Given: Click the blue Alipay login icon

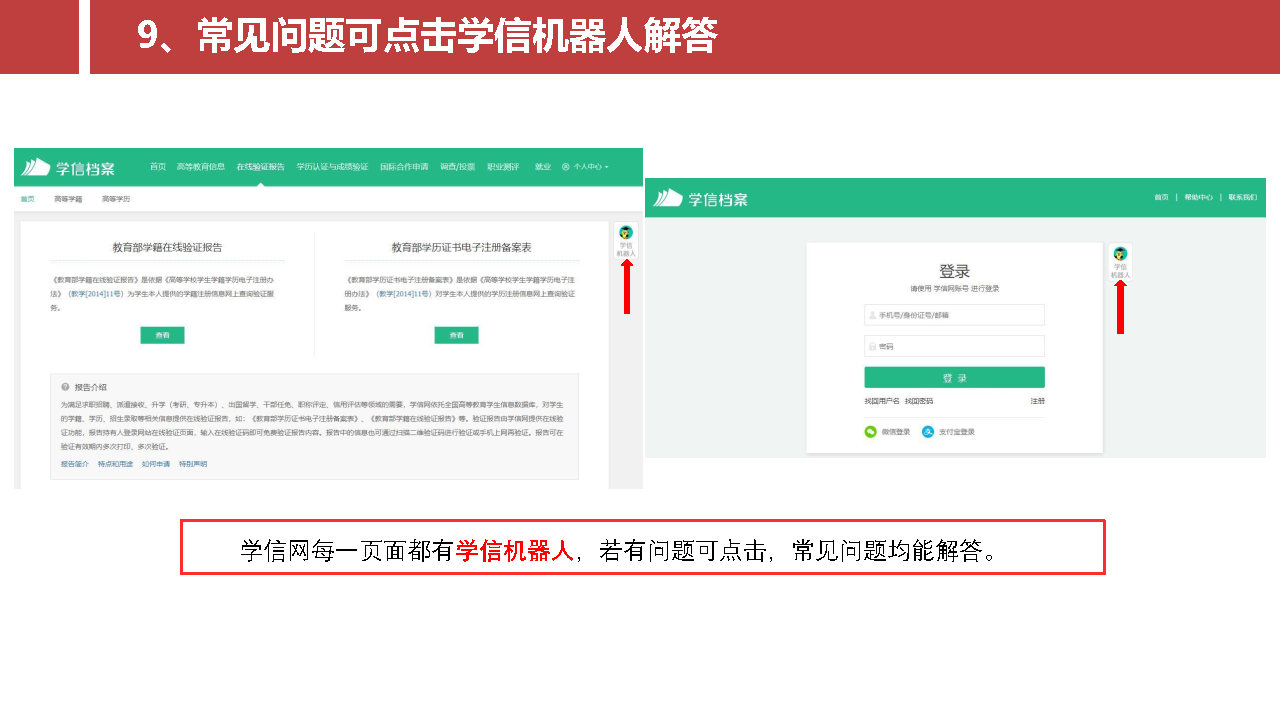Looking at the screenshot, I should click(928, 432).
